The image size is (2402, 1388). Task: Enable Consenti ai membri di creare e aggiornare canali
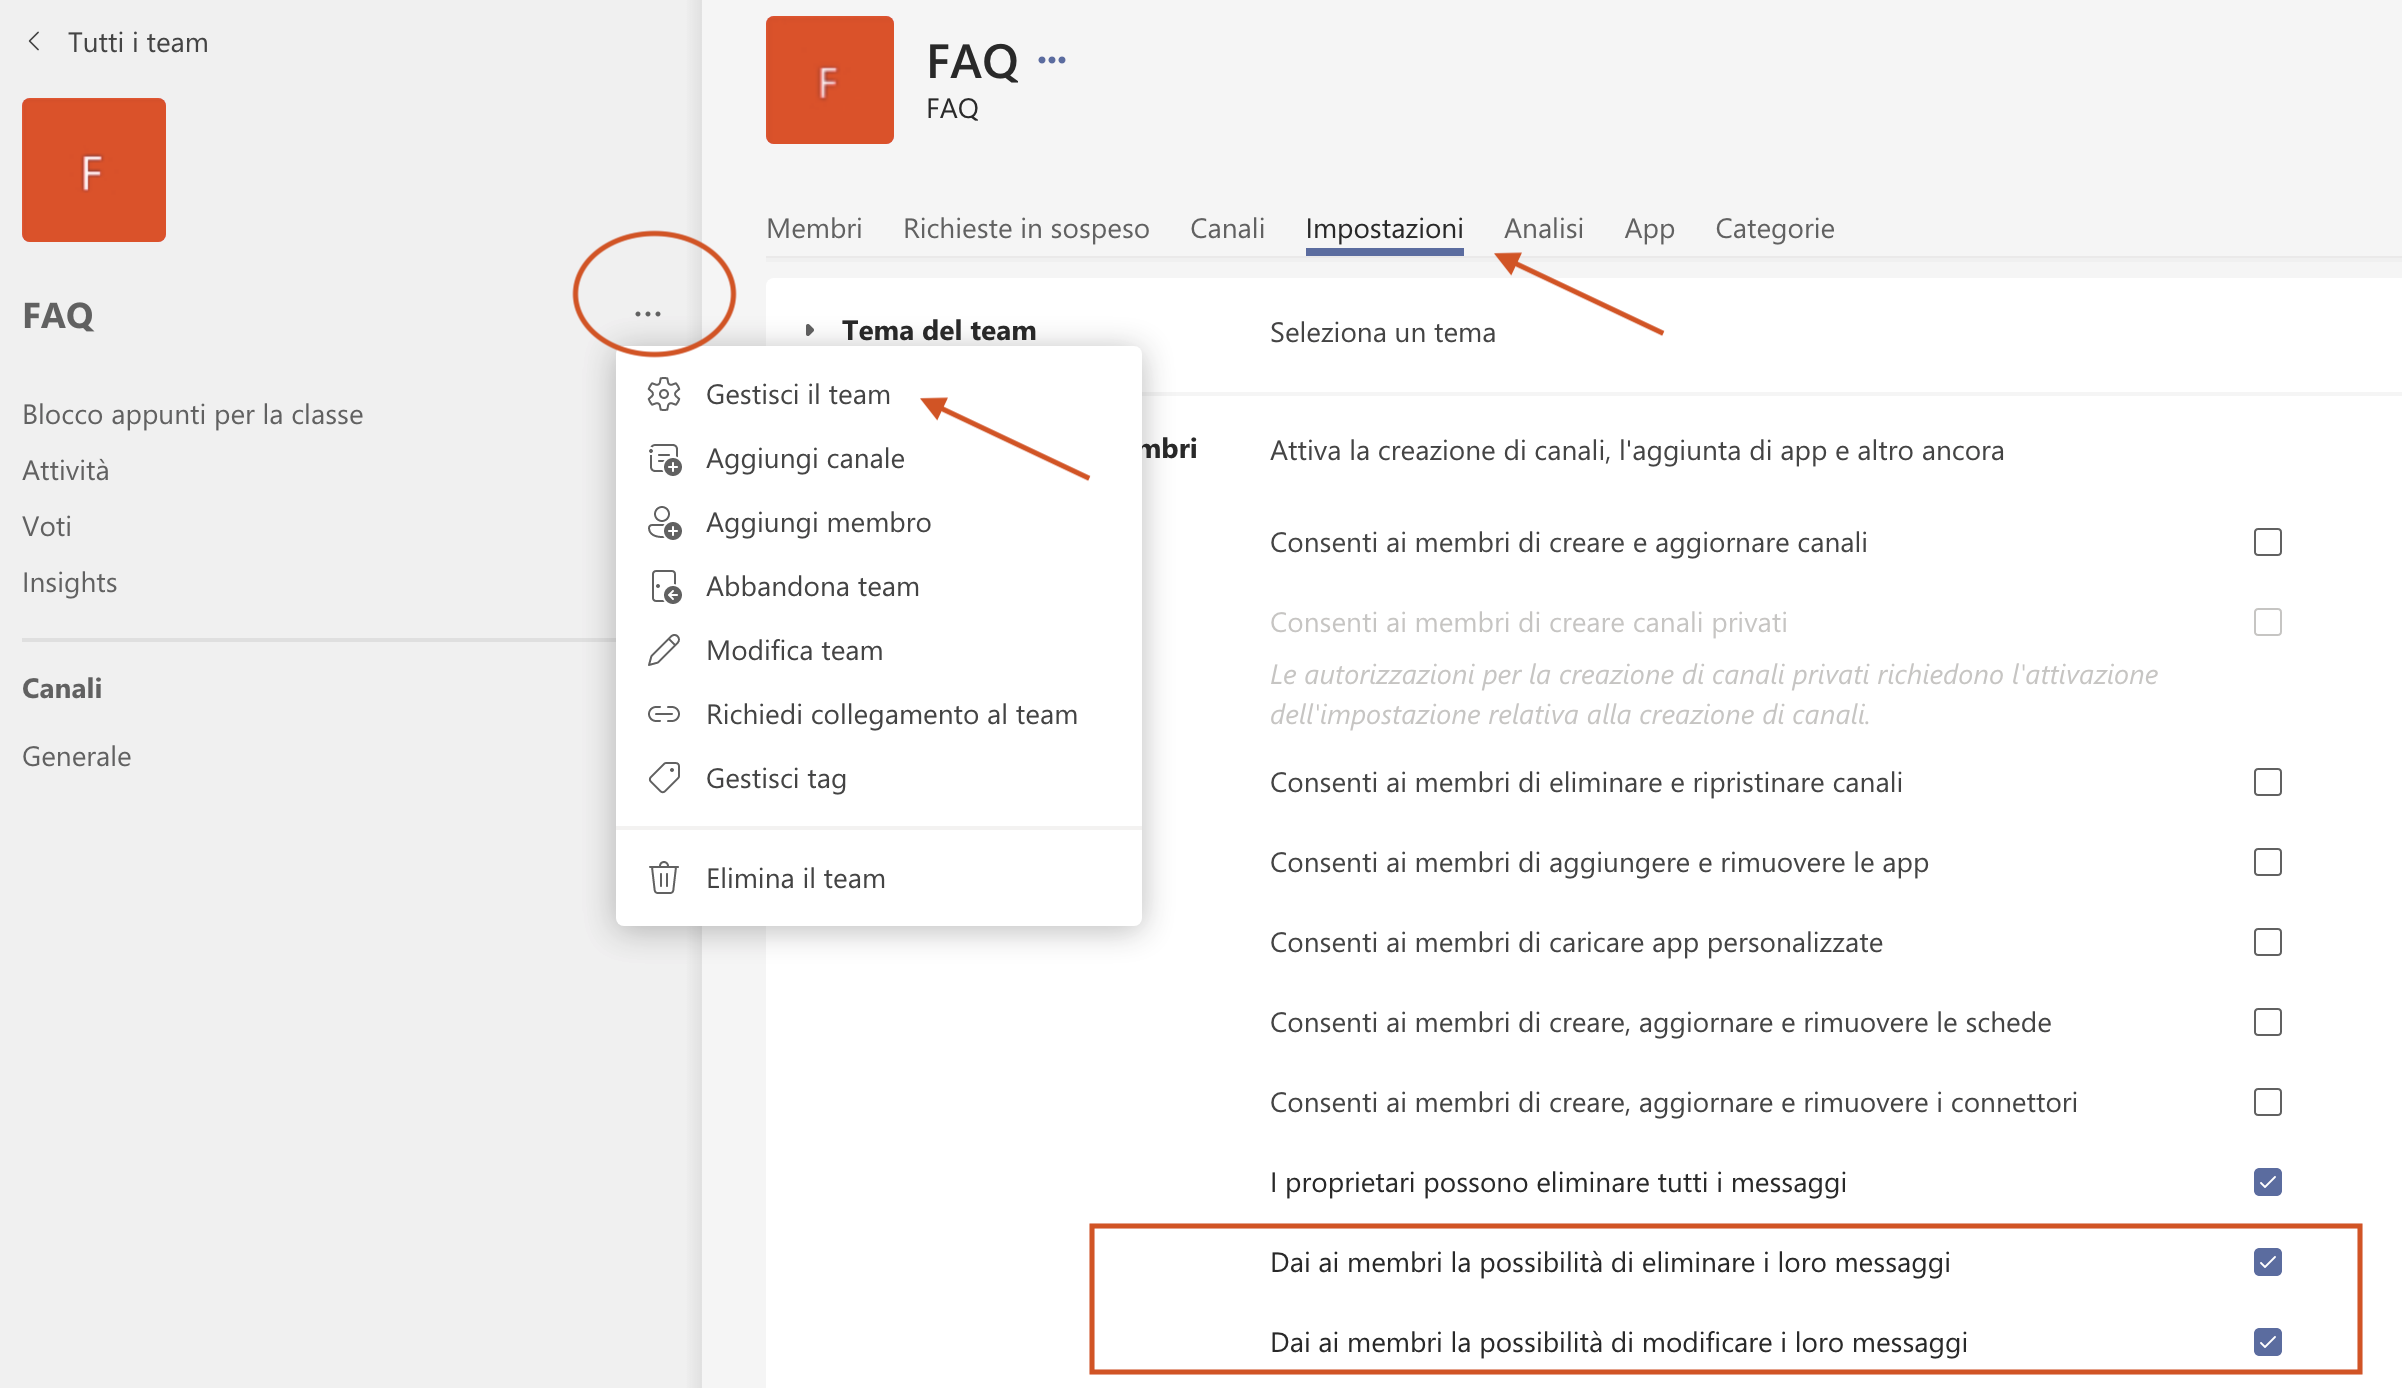click(x=2268, y=542)
